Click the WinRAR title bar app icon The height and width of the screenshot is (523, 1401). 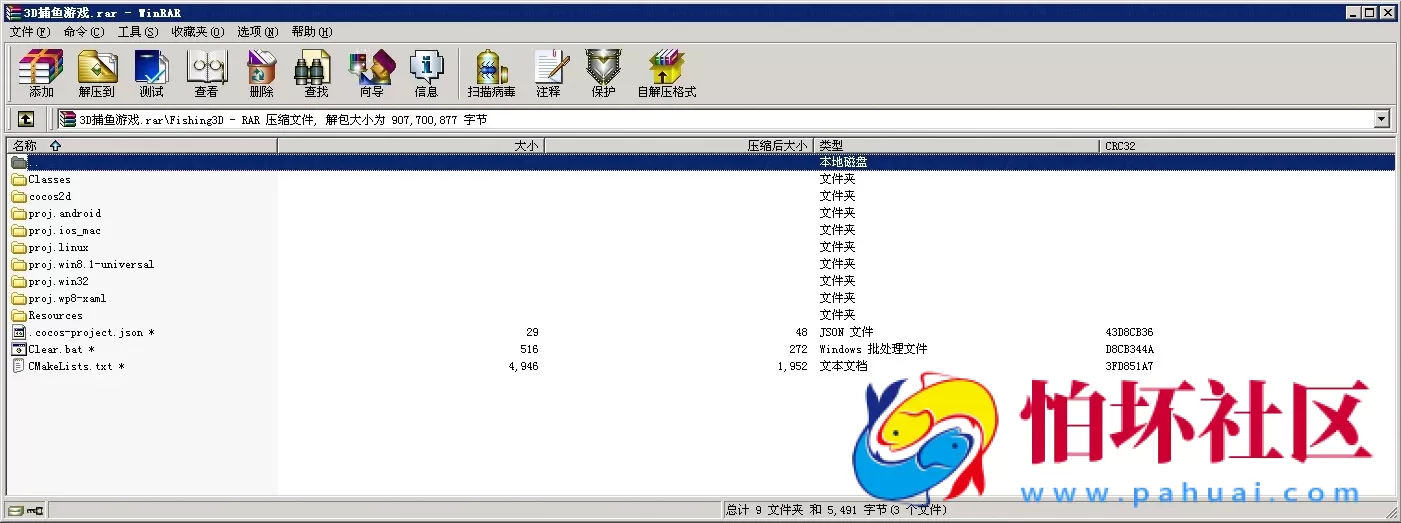pos(13,12)
